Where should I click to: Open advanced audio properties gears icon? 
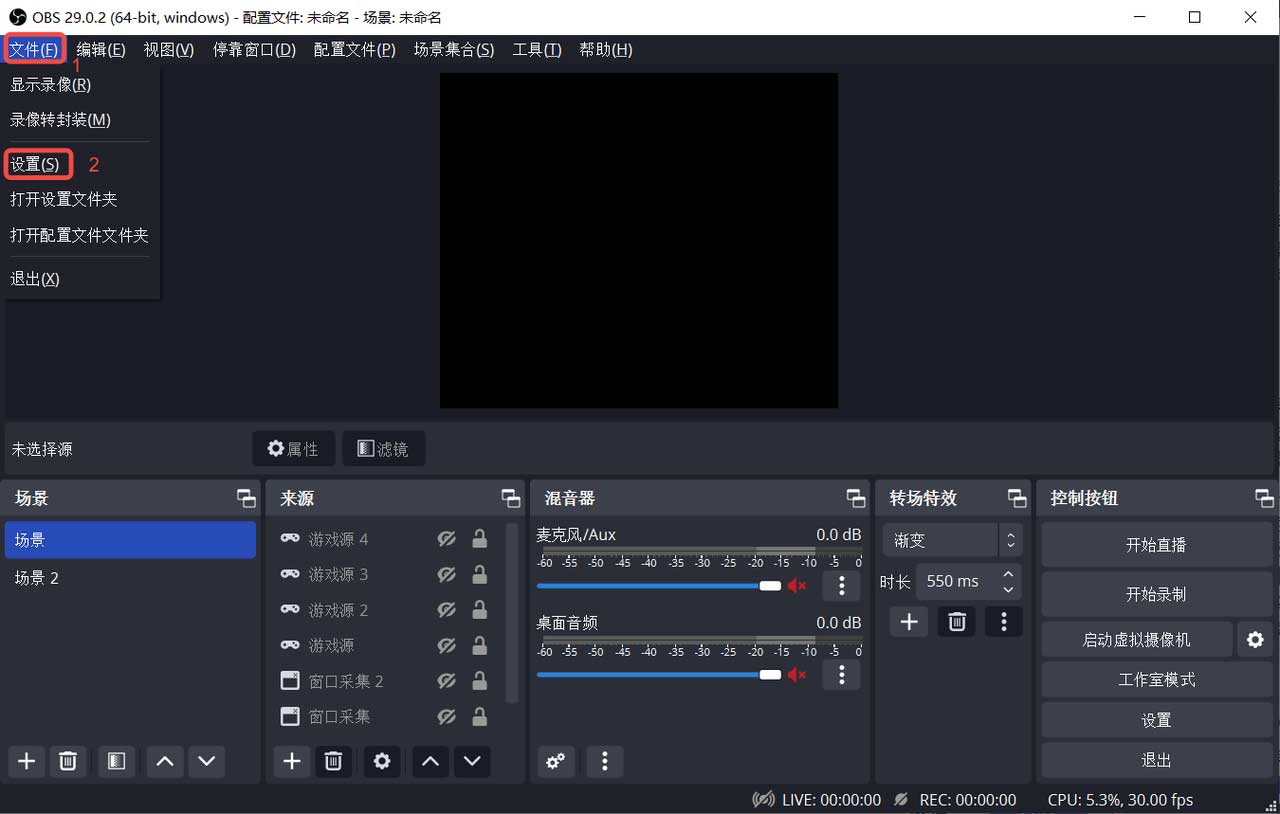555,761
